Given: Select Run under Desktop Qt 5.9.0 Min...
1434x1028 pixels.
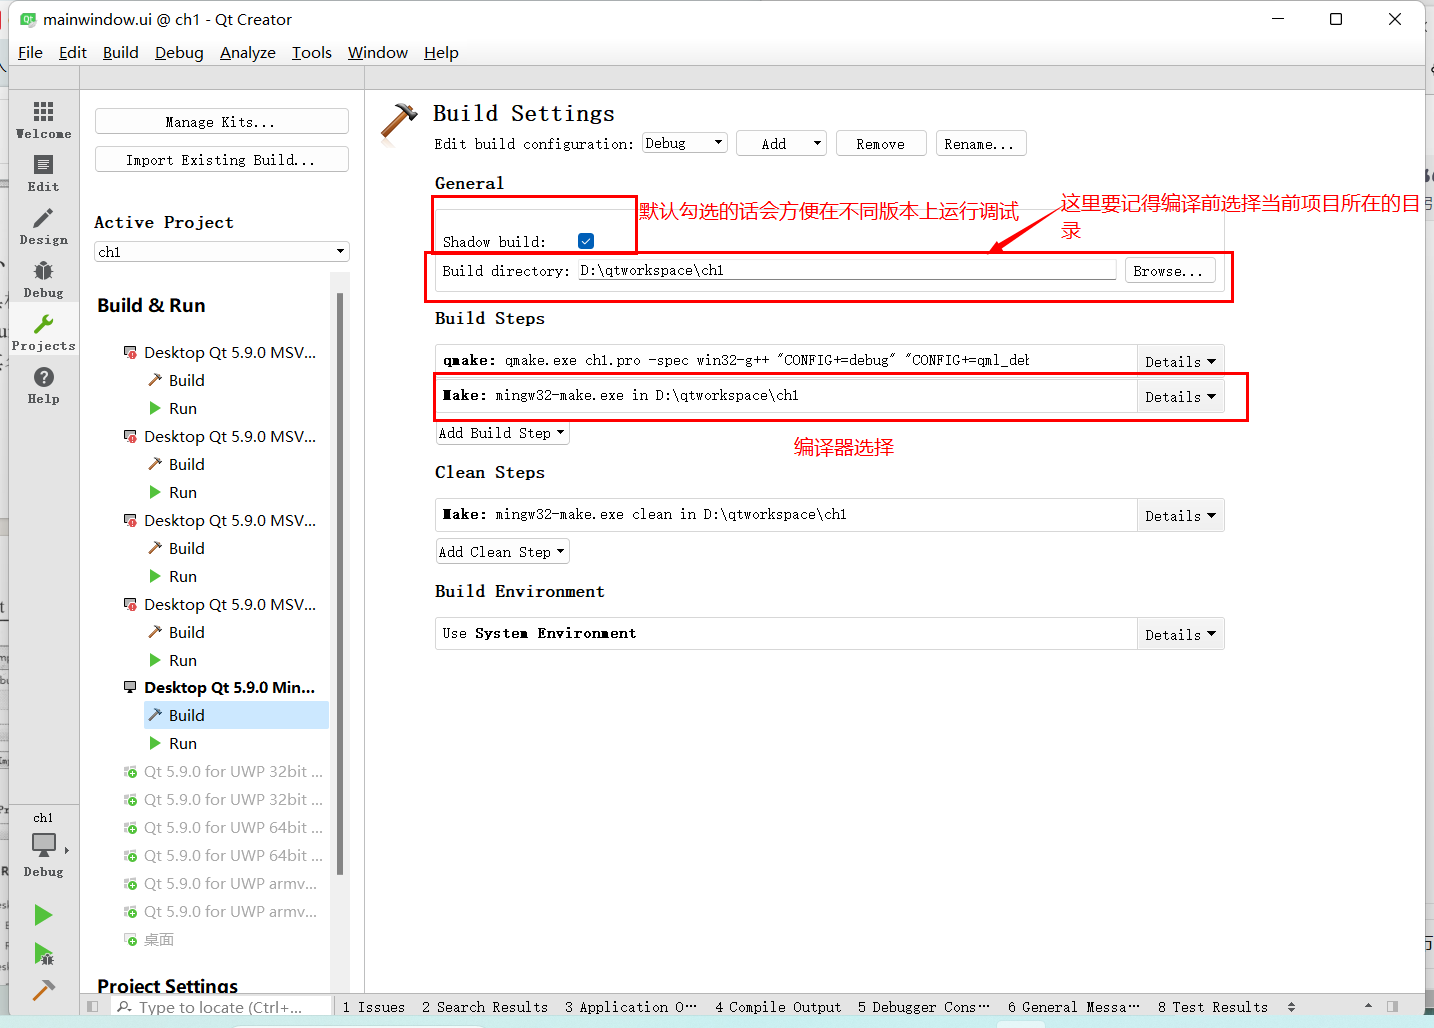Looking at the screenshot, I should tap(182, 743).
